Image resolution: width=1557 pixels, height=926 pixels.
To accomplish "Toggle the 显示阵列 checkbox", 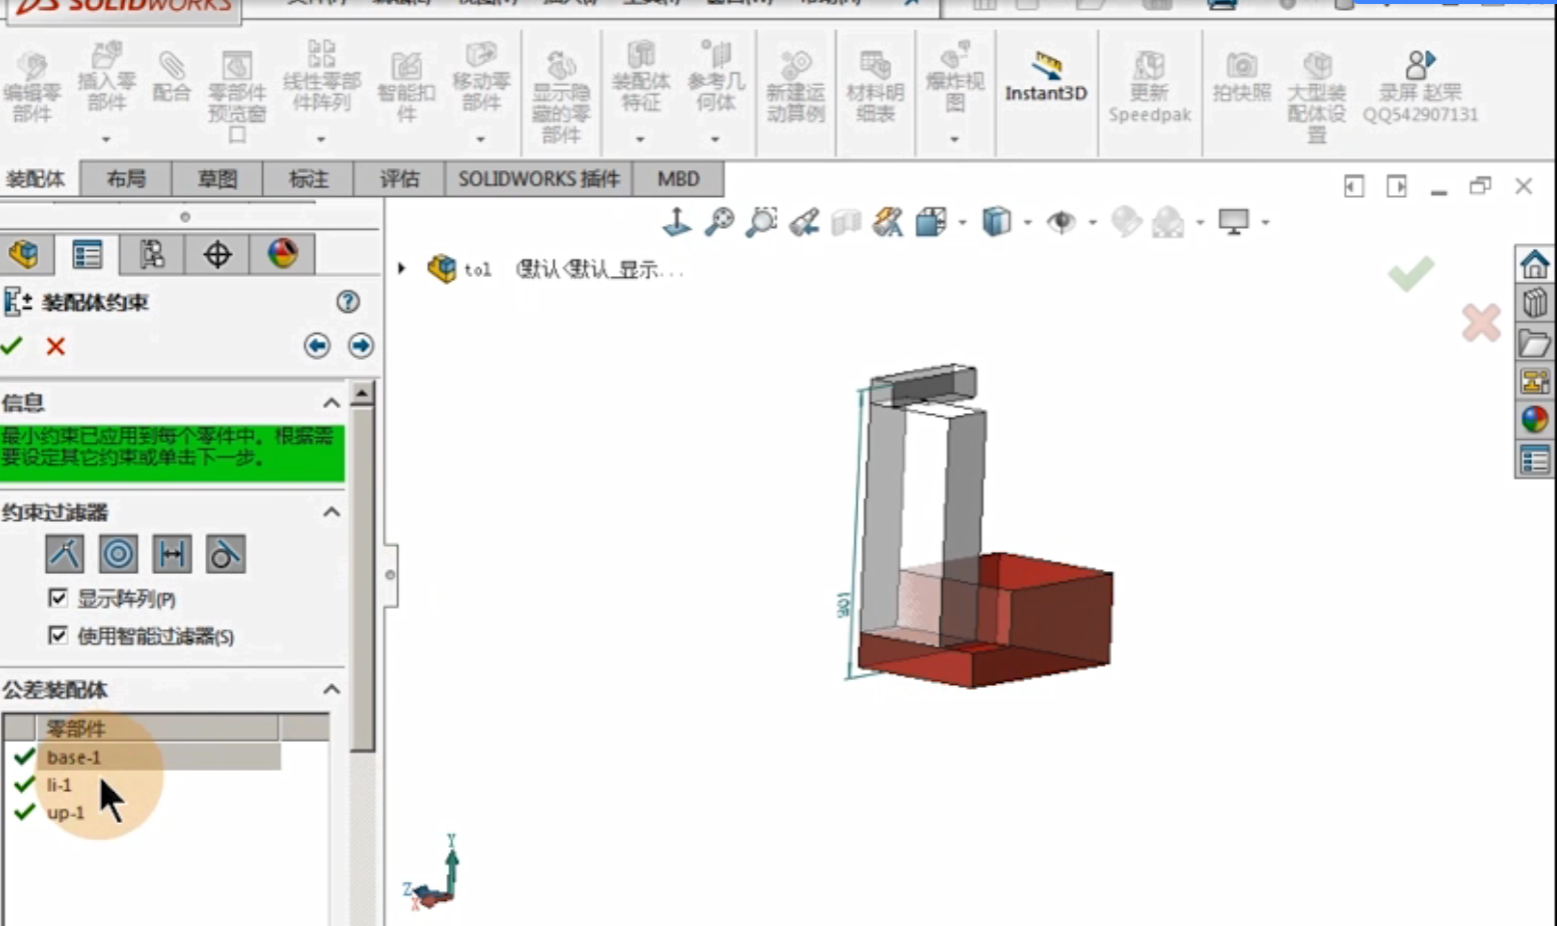I will click(x=58, y=598).
